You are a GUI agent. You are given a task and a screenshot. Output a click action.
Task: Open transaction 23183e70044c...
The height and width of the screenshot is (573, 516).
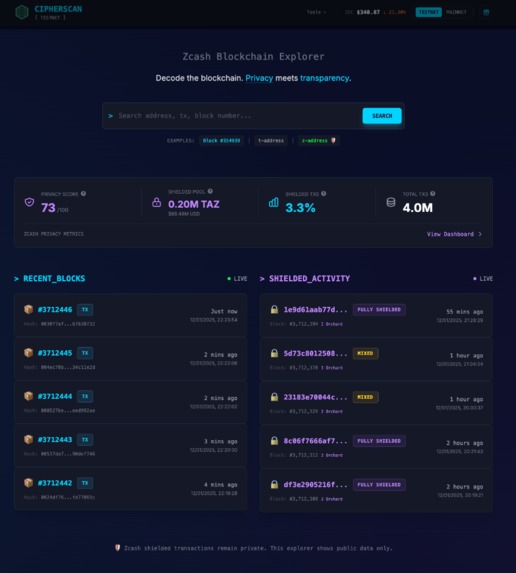click(x=315, y=397)
